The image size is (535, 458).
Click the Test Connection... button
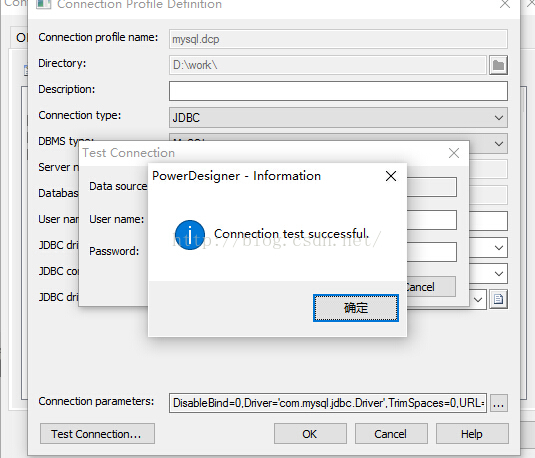point(97,434)
